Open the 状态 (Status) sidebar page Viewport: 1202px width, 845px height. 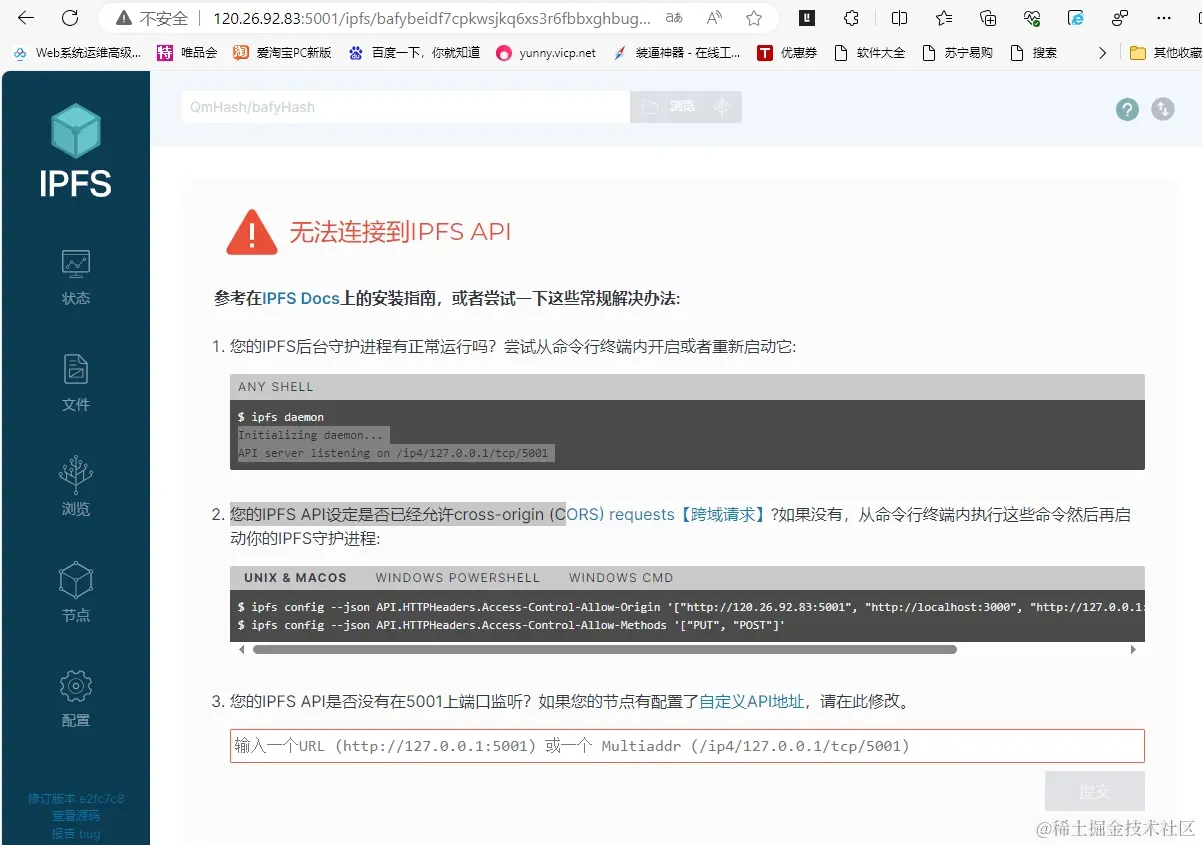pyautogui.click(x=76, y=277)
